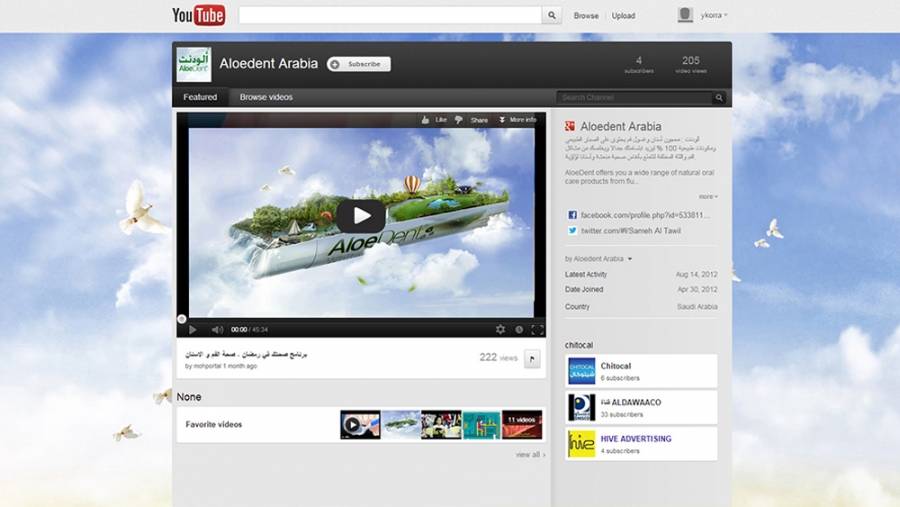Click Aloedent Arabia channel title in header
The height and width of the screenshot is (507, 900).
pos(269,64)
